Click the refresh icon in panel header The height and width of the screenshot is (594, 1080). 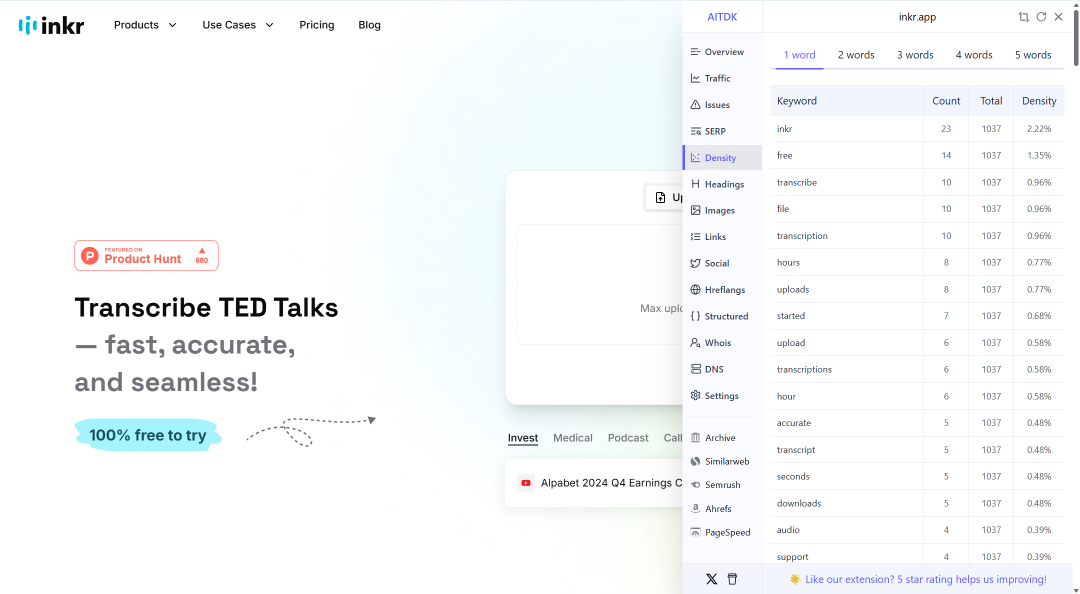point(1041,17)
